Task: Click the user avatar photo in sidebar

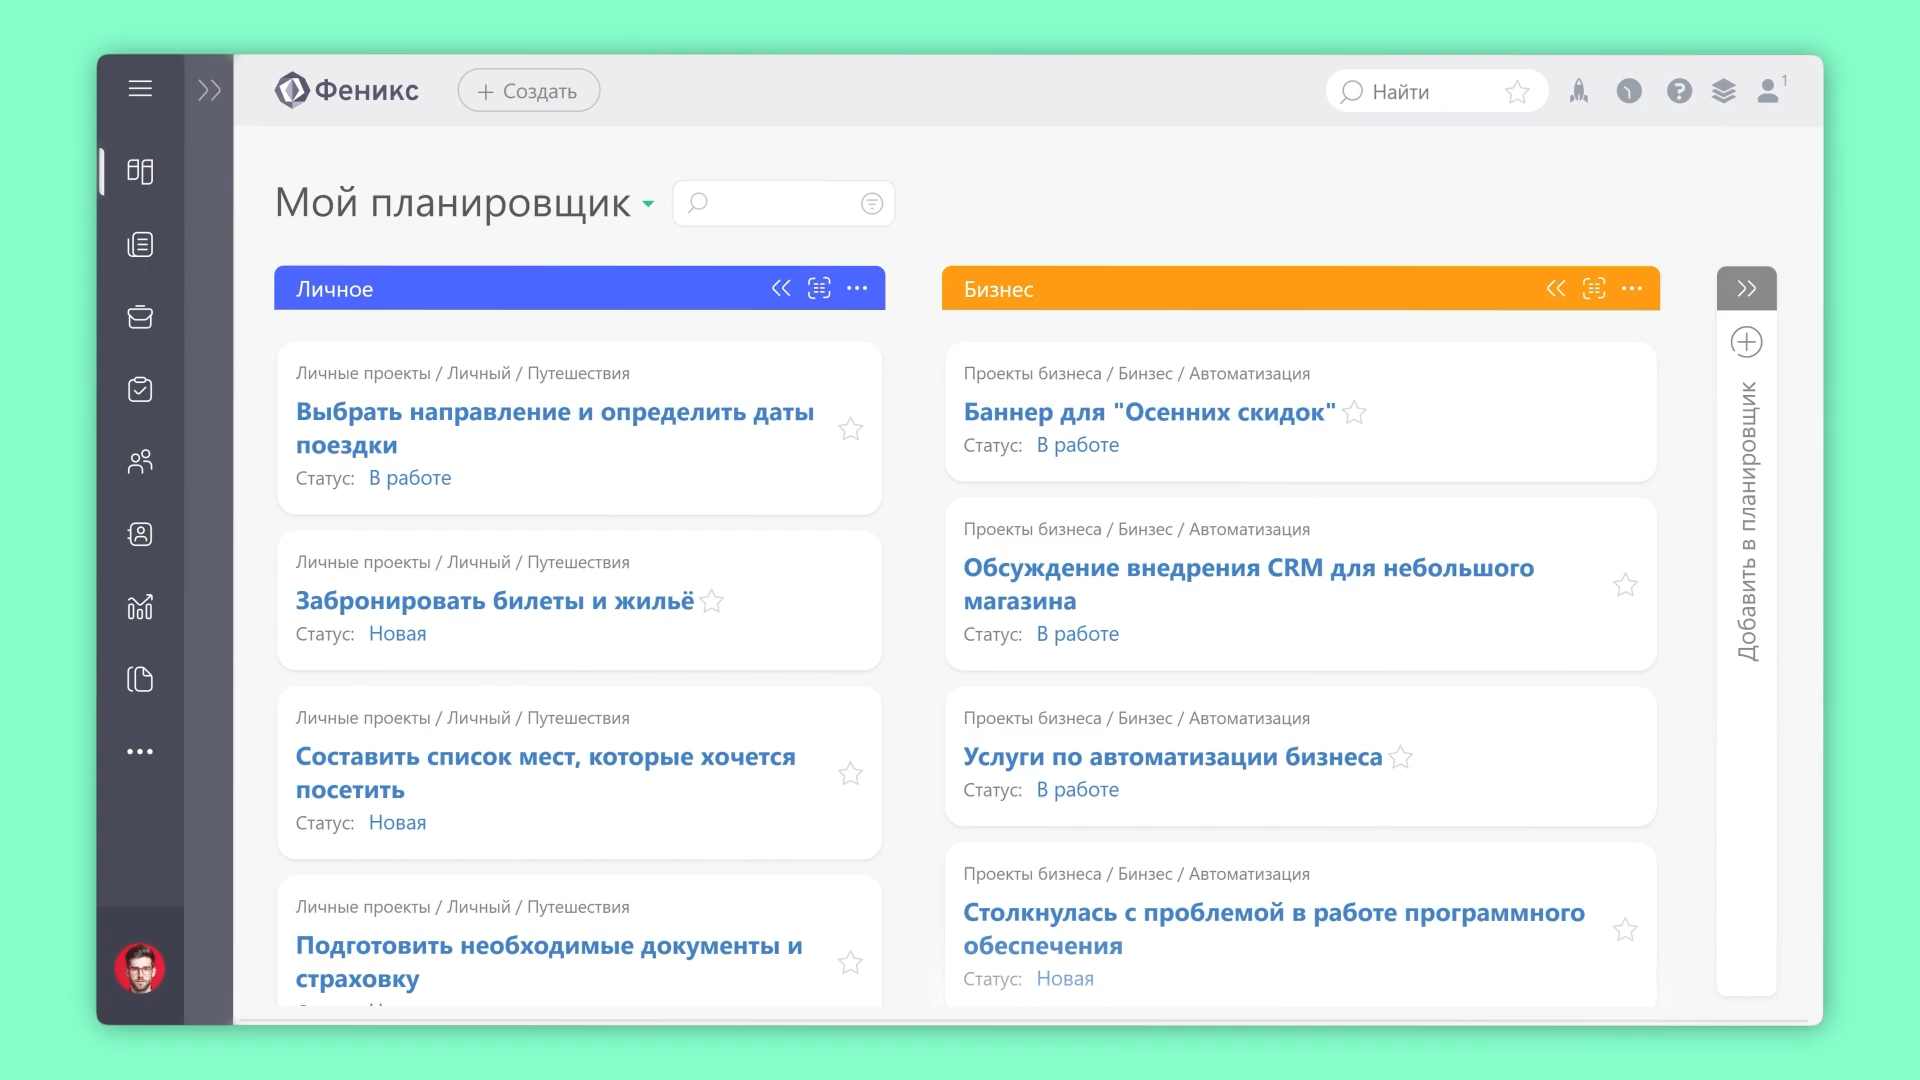Action: pos(140,968)
